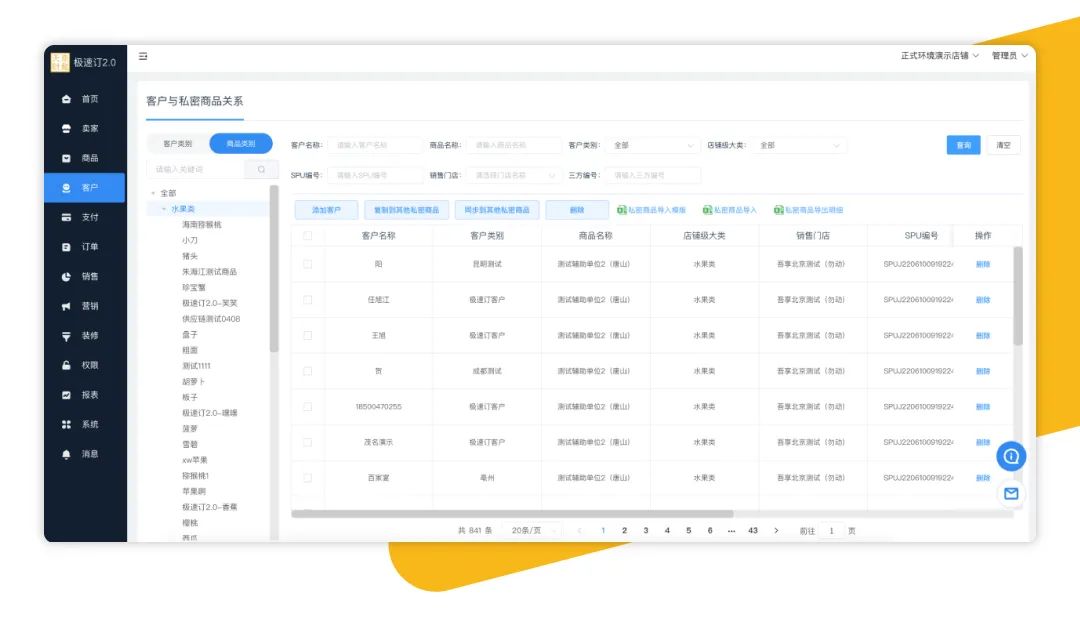Click 复制到其他私密商品 button

click(406, 210)
